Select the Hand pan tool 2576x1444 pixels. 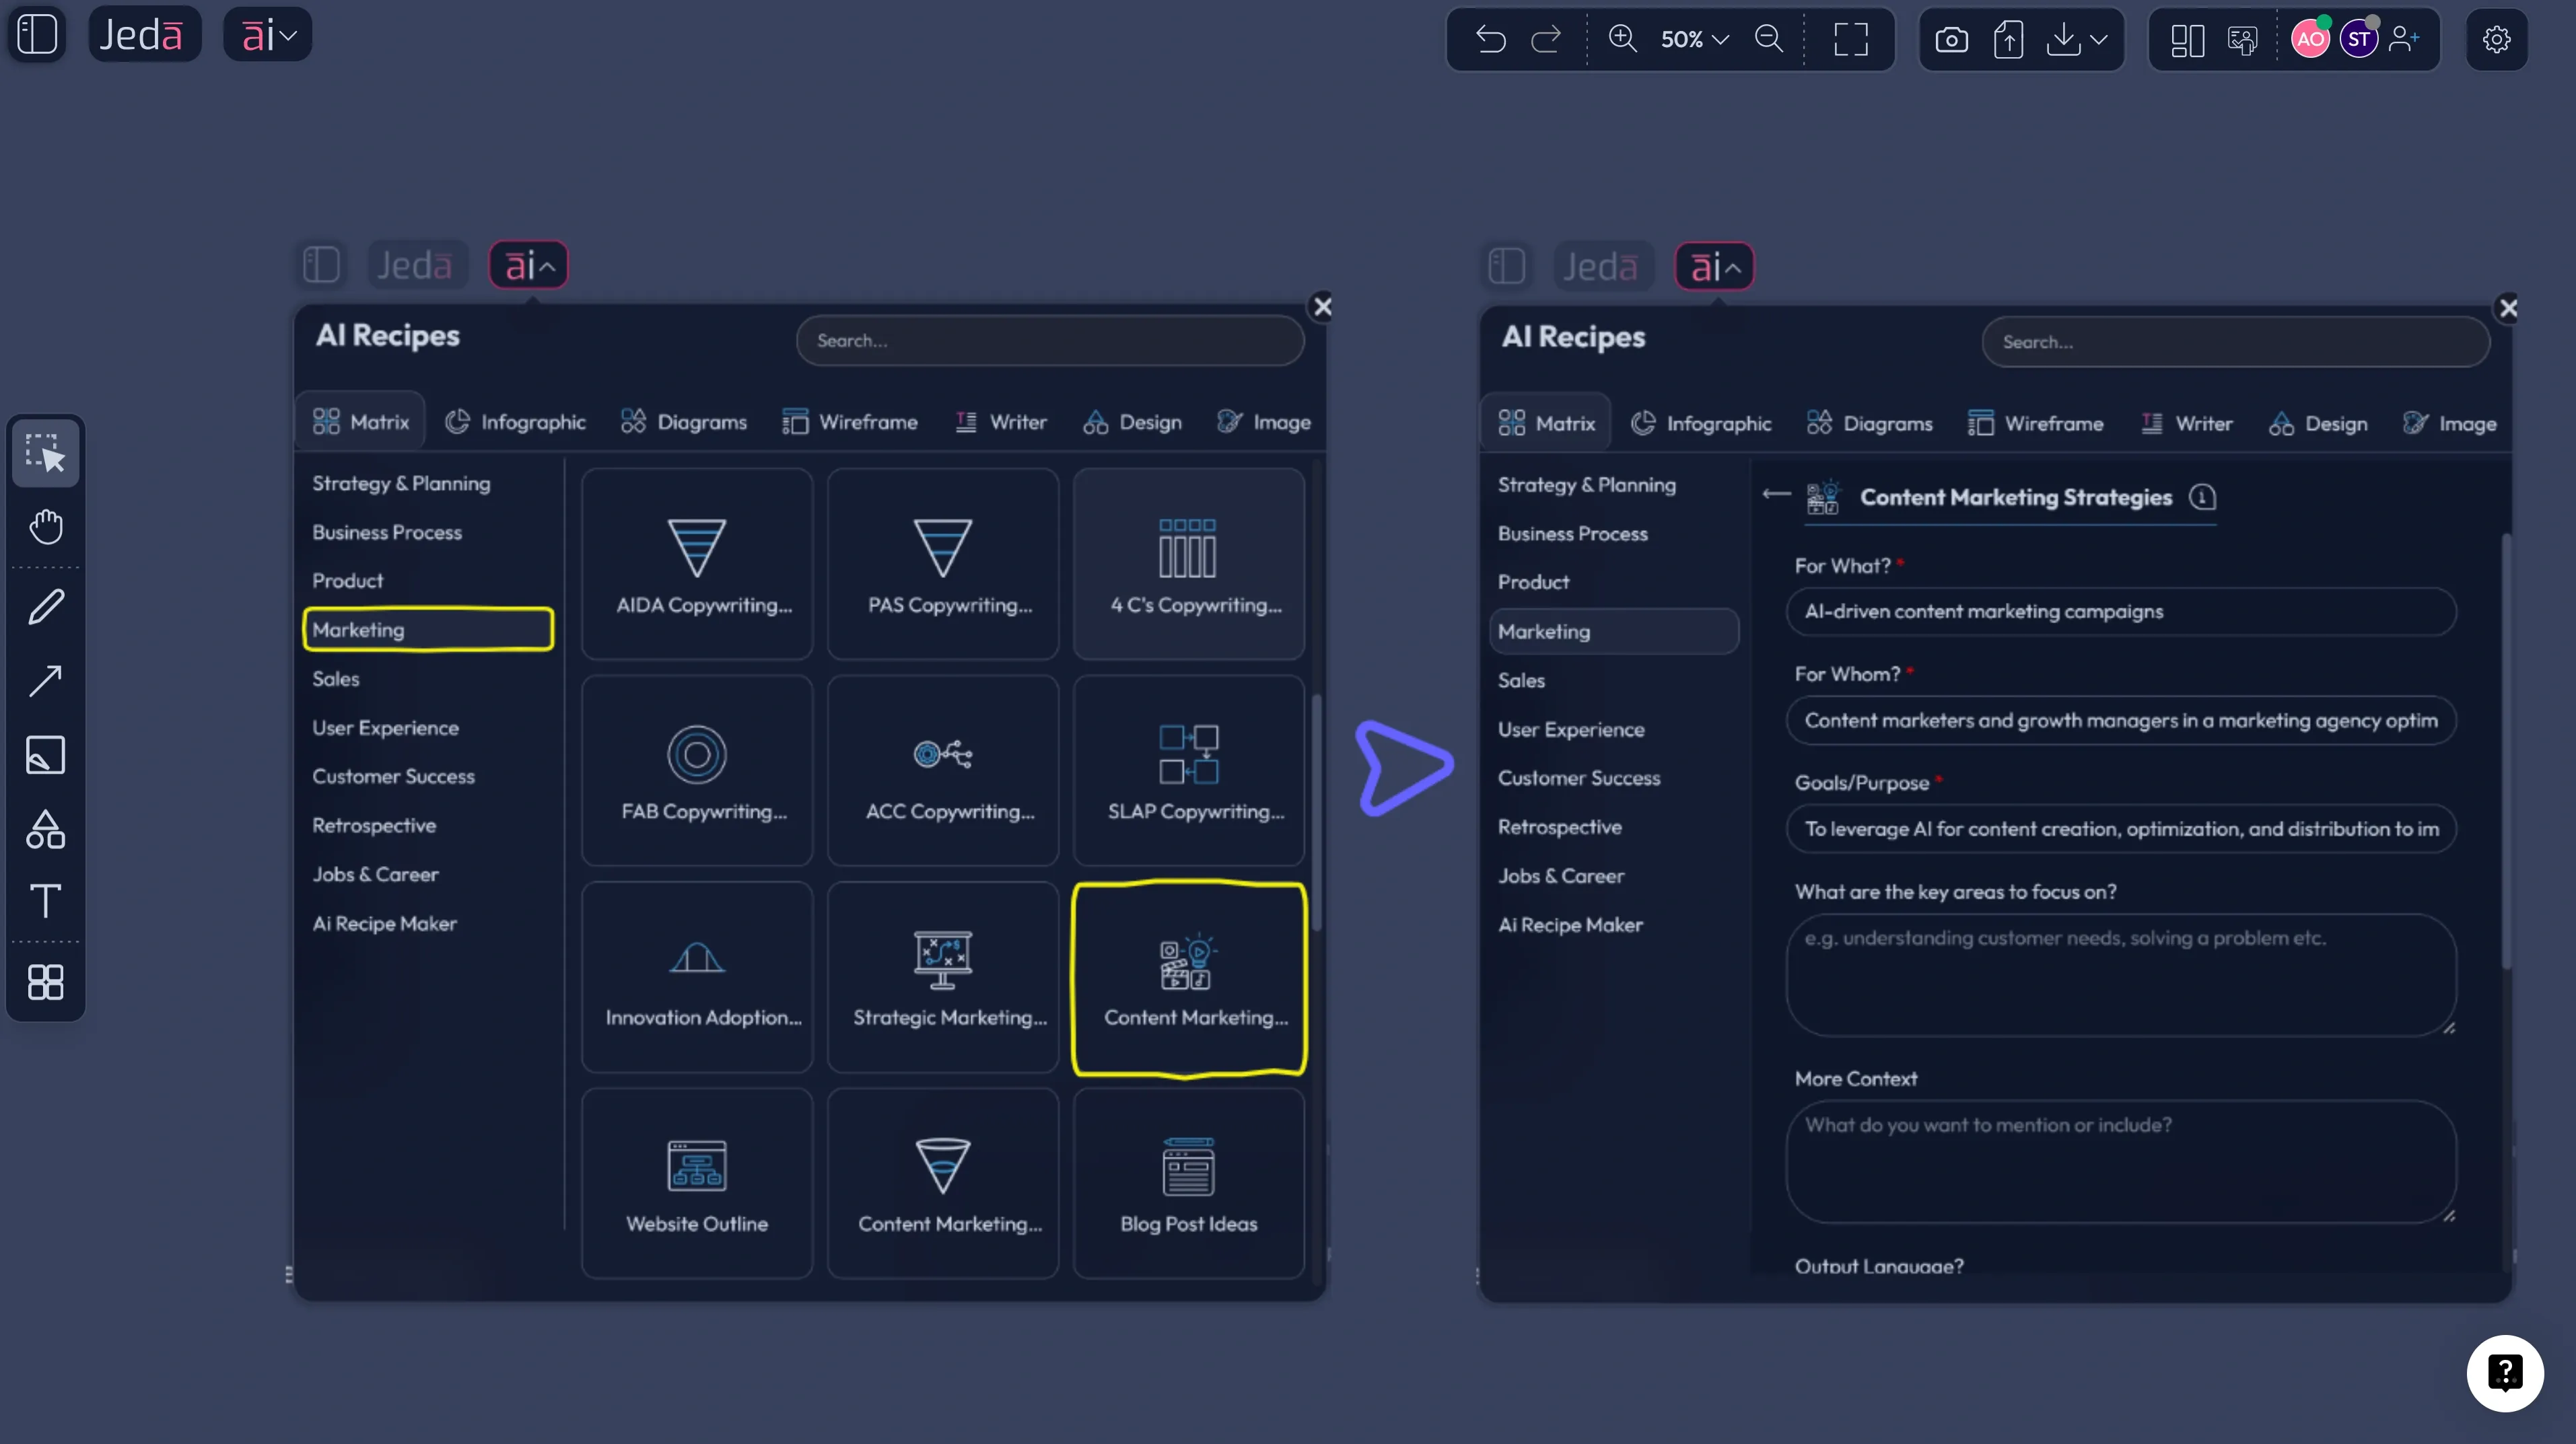(x=46, y=526)
